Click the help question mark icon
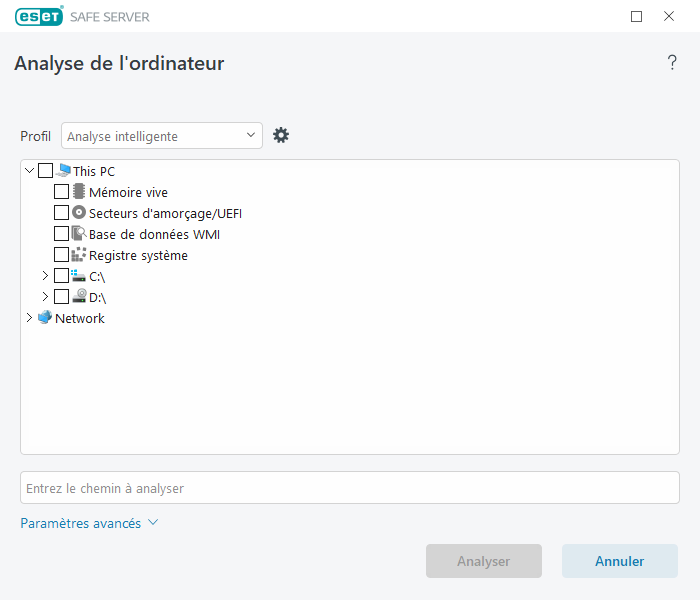700x600 pixels. point(672,63)
